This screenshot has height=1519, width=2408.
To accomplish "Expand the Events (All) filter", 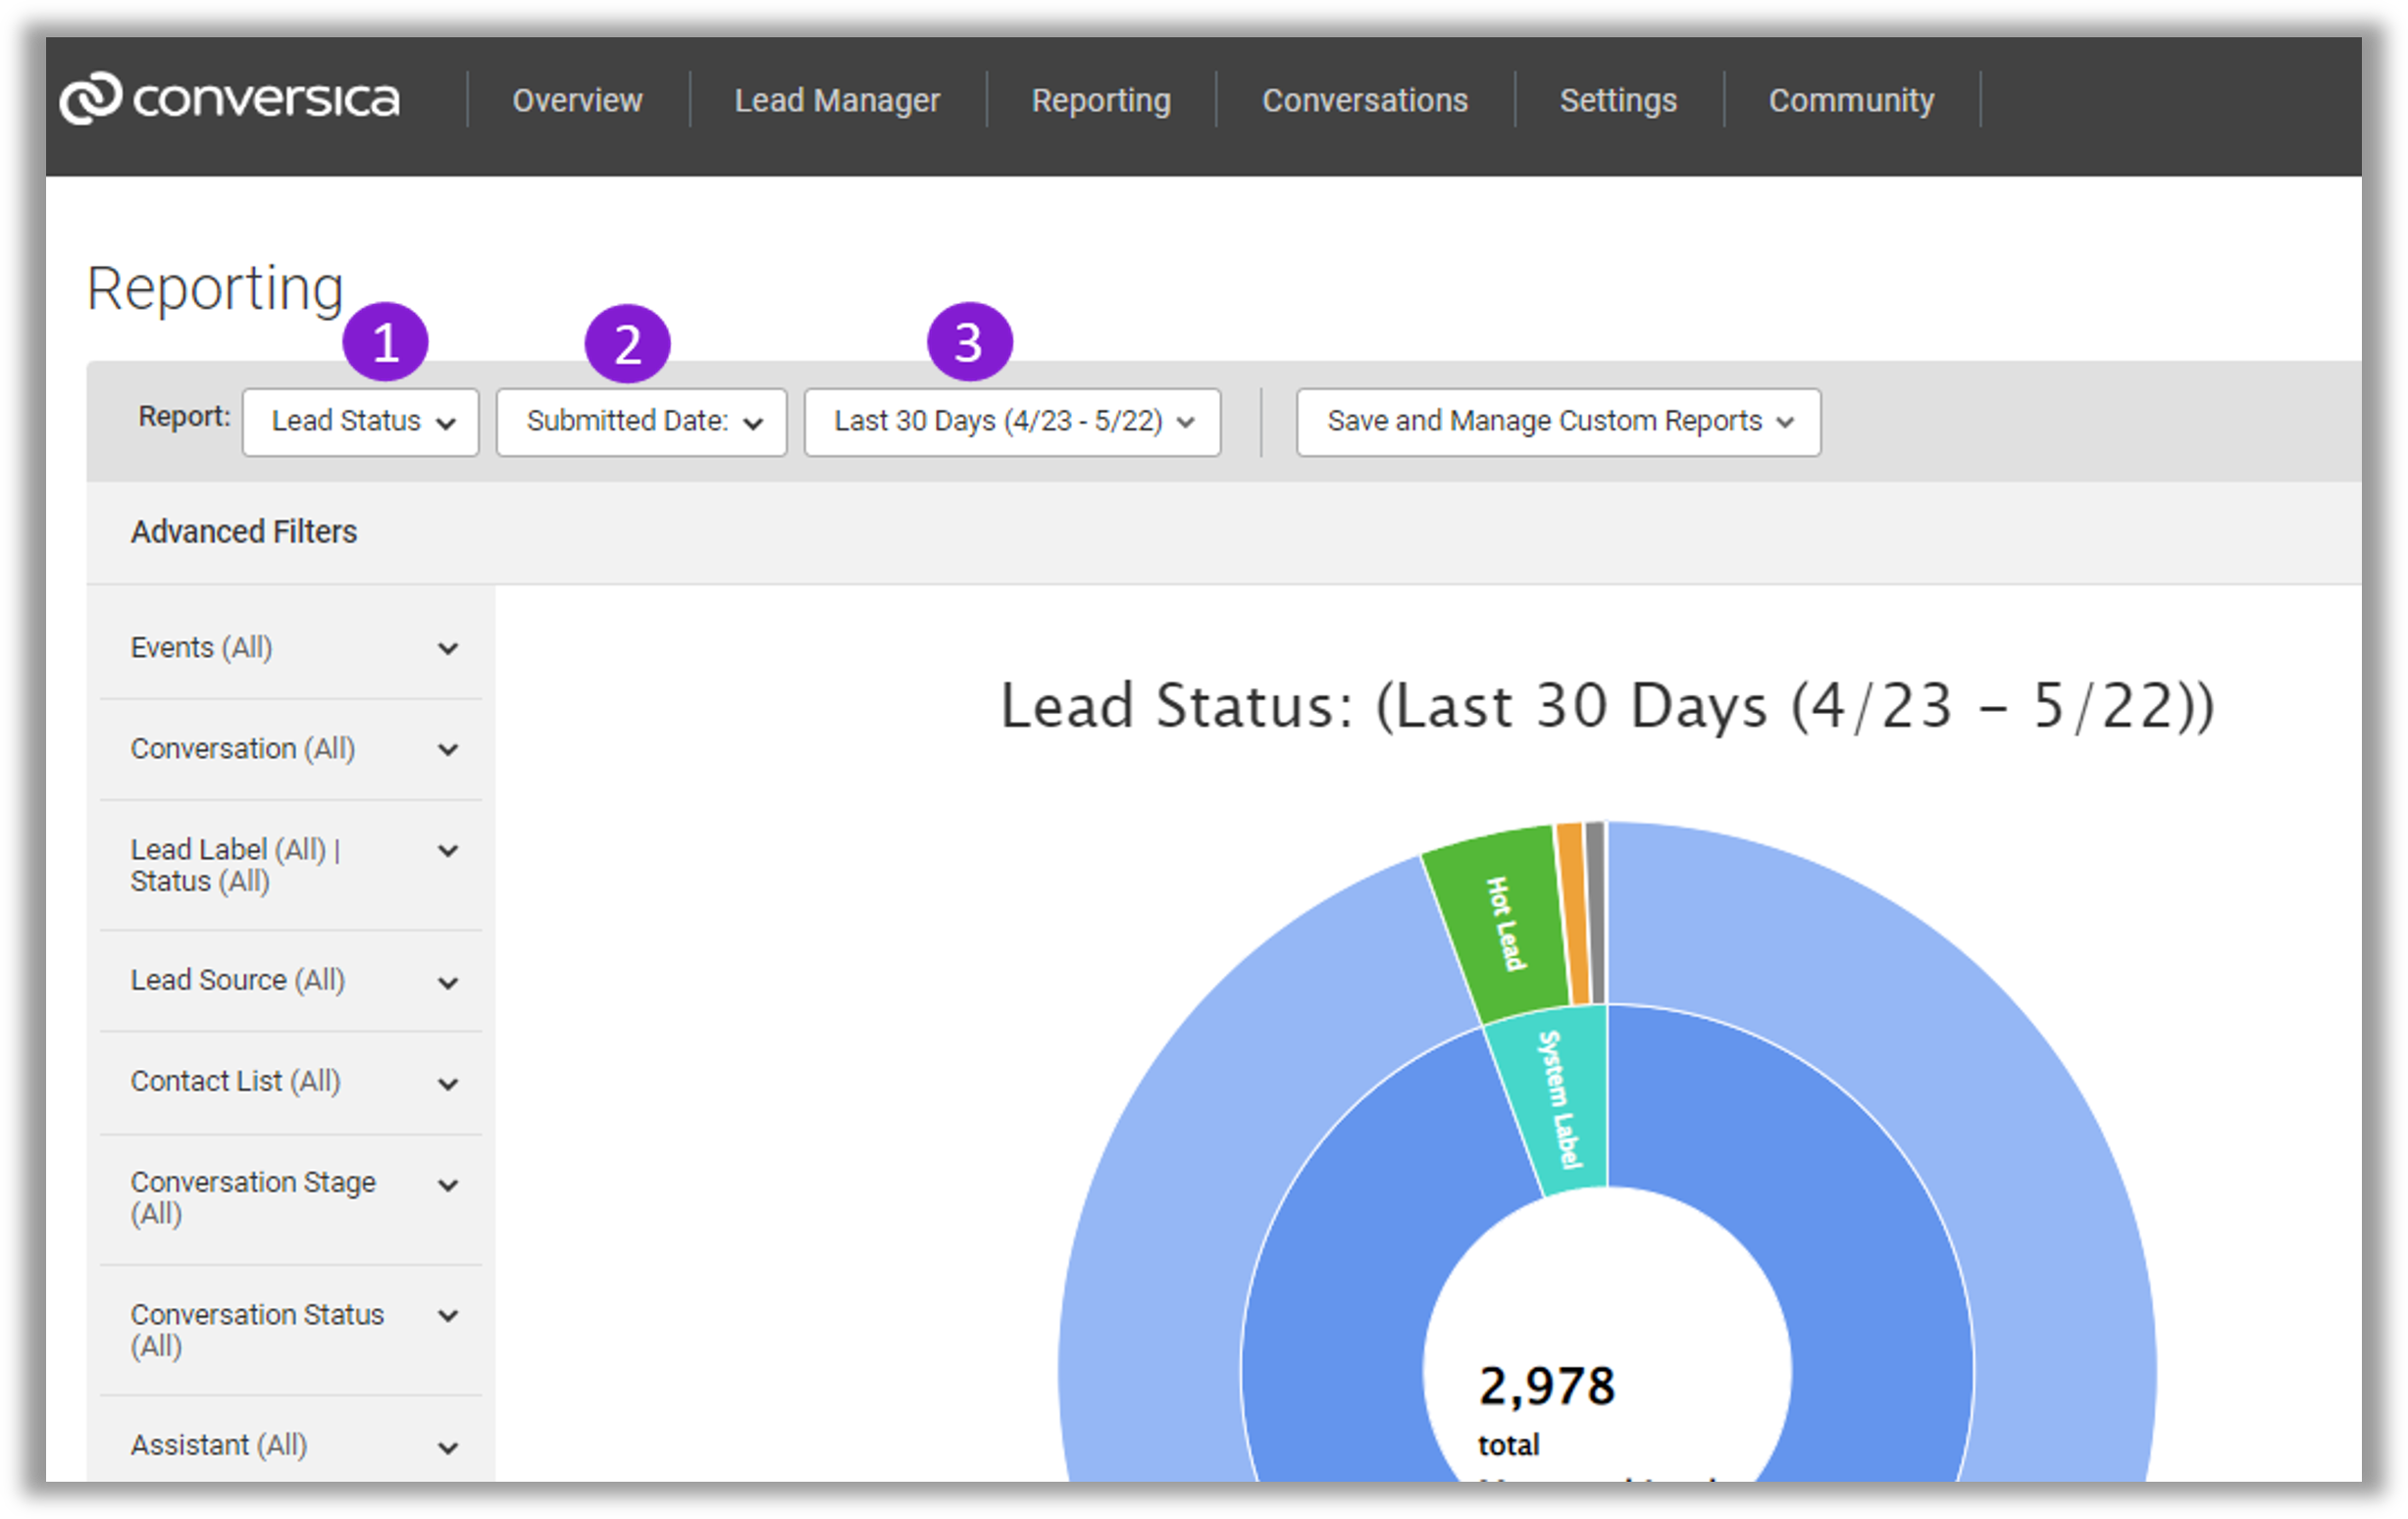I will pos(291,648).
